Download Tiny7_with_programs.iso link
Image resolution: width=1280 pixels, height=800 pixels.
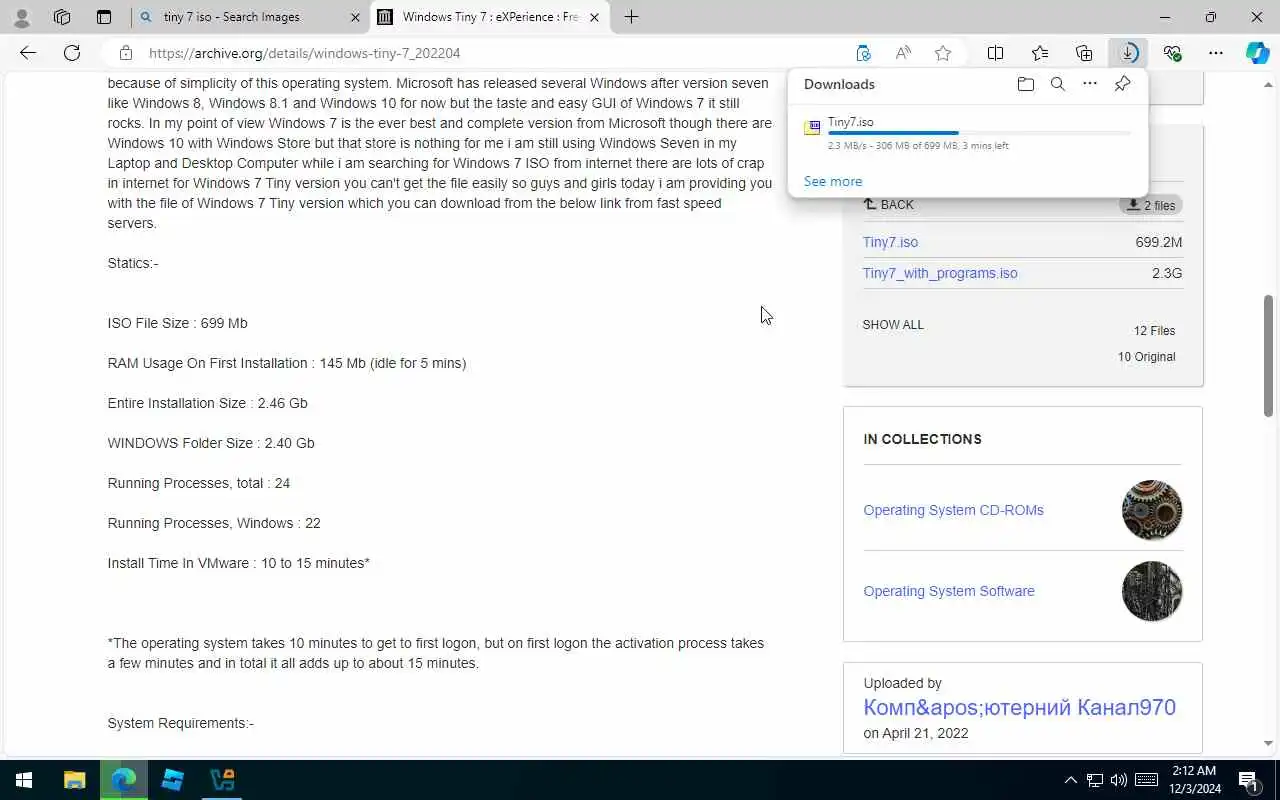coord(940,273)
